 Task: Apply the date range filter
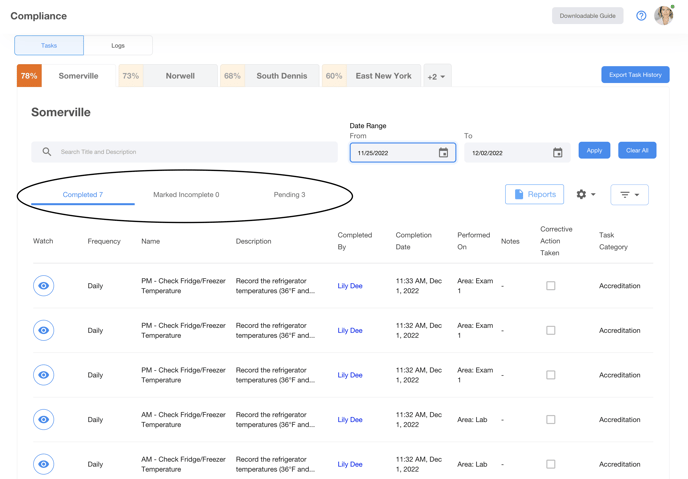[x=594, y=150]
